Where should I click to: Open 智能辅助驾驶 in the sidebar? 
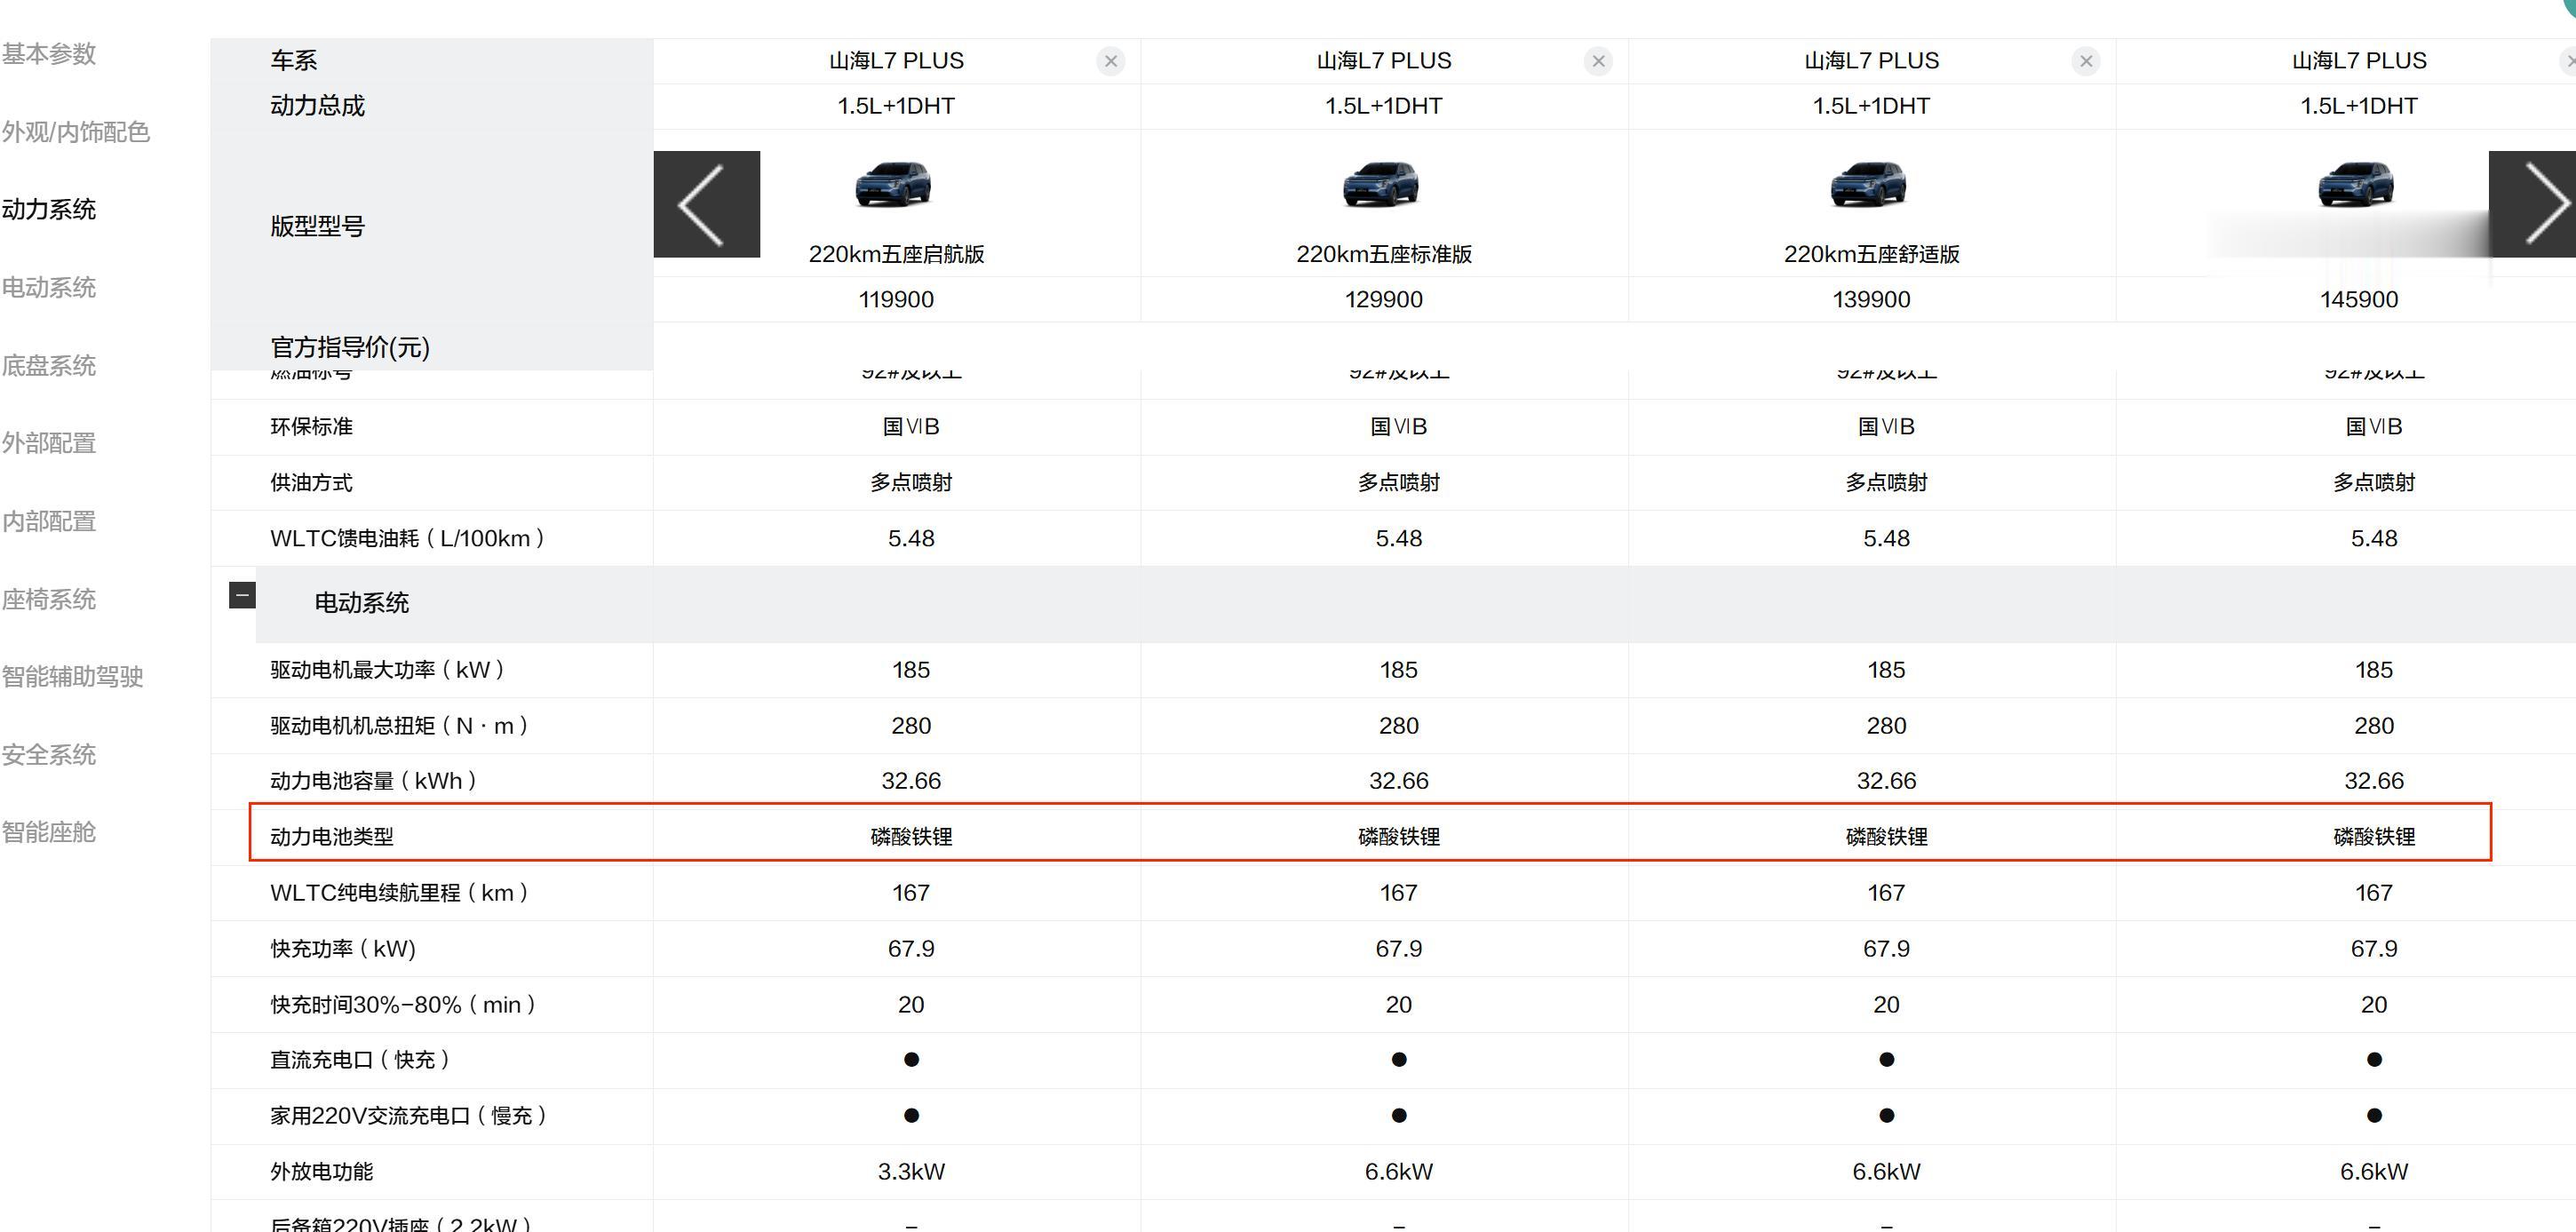click(x=72, y=677)
